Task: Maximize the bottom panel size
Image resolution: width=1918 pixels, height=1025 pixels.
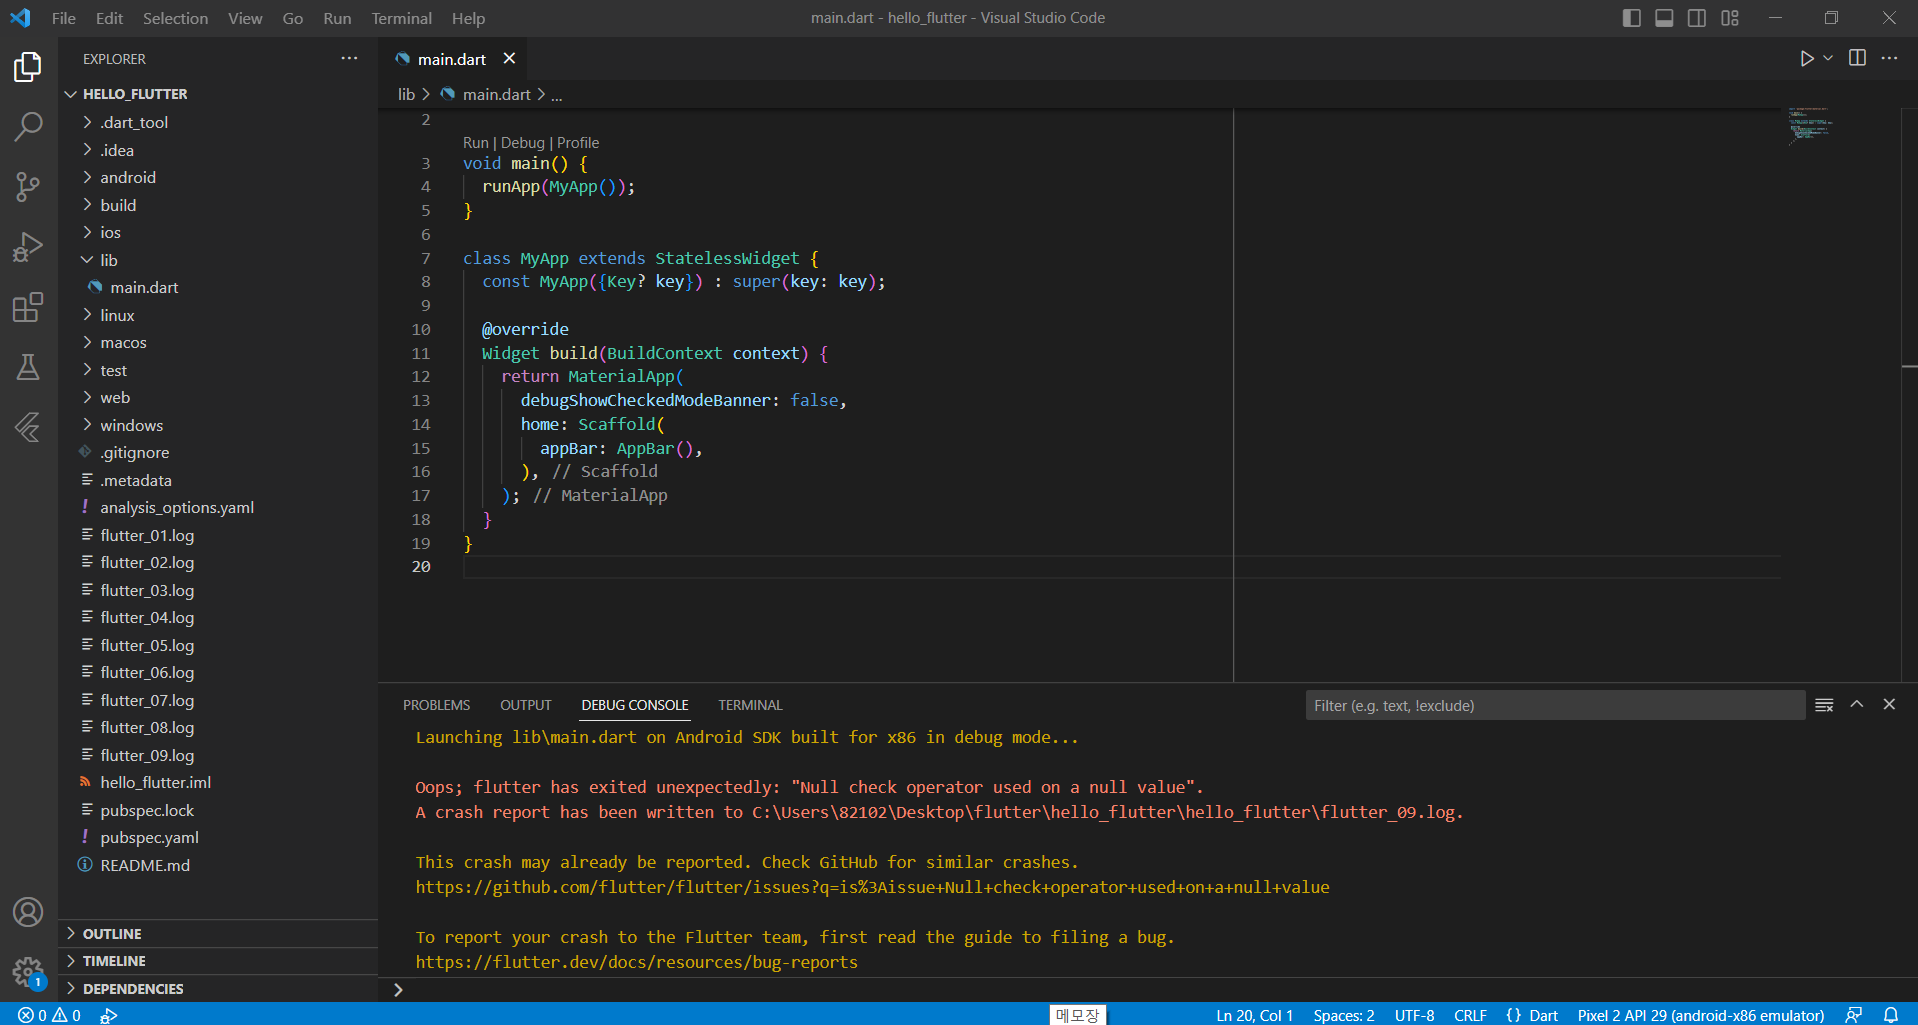Action: click(1857, 704)
